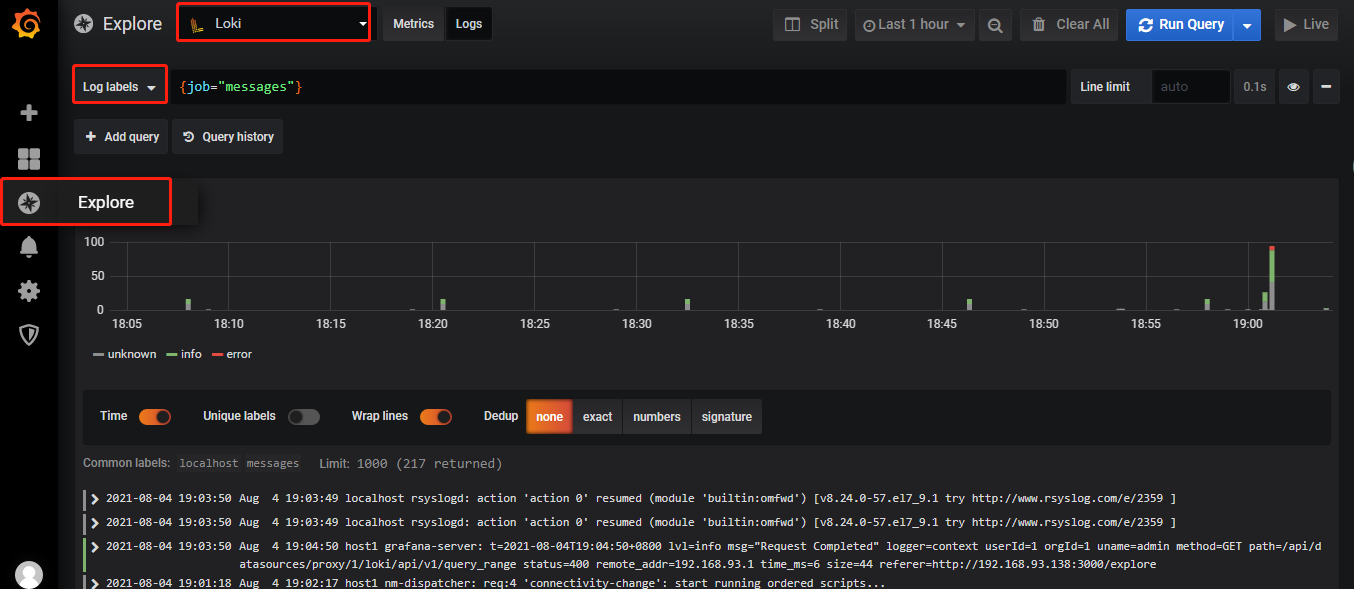Toggle the Time switch
This screenshot has height=589, width=1354.
click(x=155, y=417)
